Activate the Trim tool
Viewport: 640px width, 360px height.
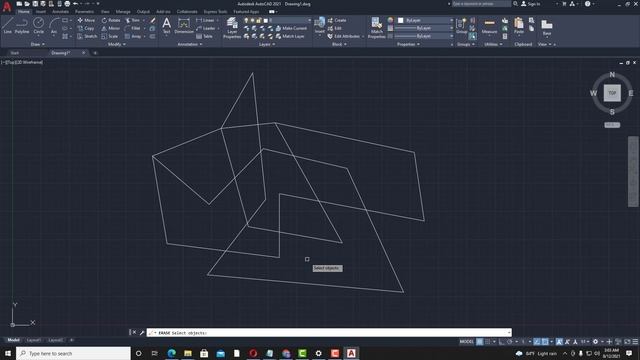(132, 20)
